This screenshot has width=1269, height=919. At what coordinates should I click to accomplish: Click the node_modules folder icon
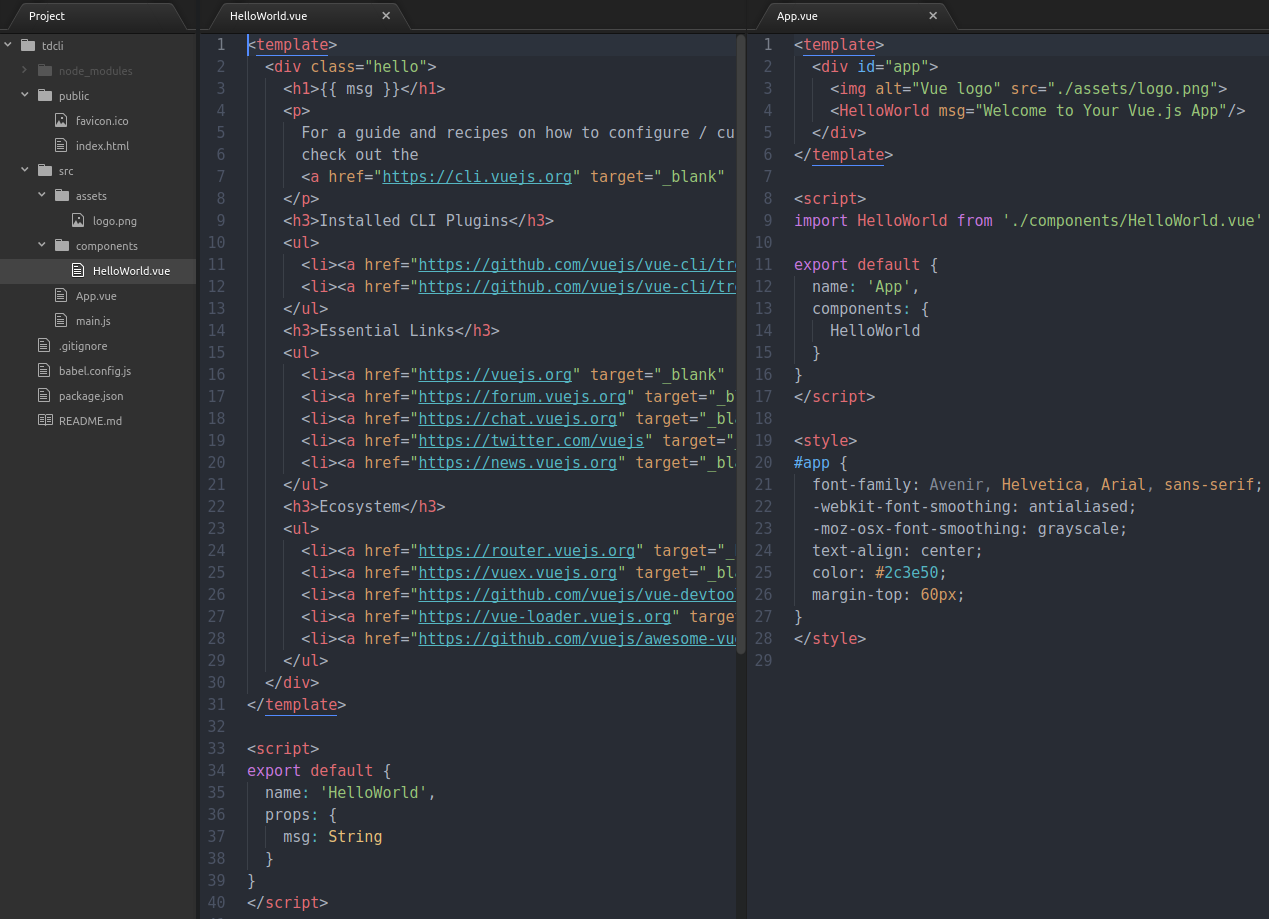44,71
